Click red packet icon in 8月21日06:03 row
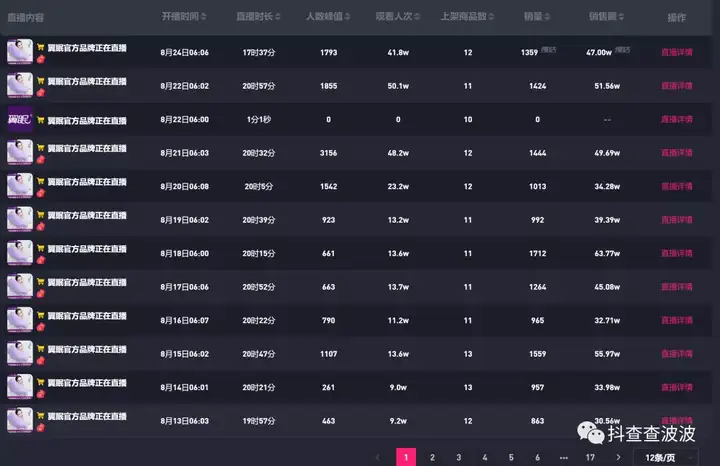 pyautogui.click(x=41, y=160)
